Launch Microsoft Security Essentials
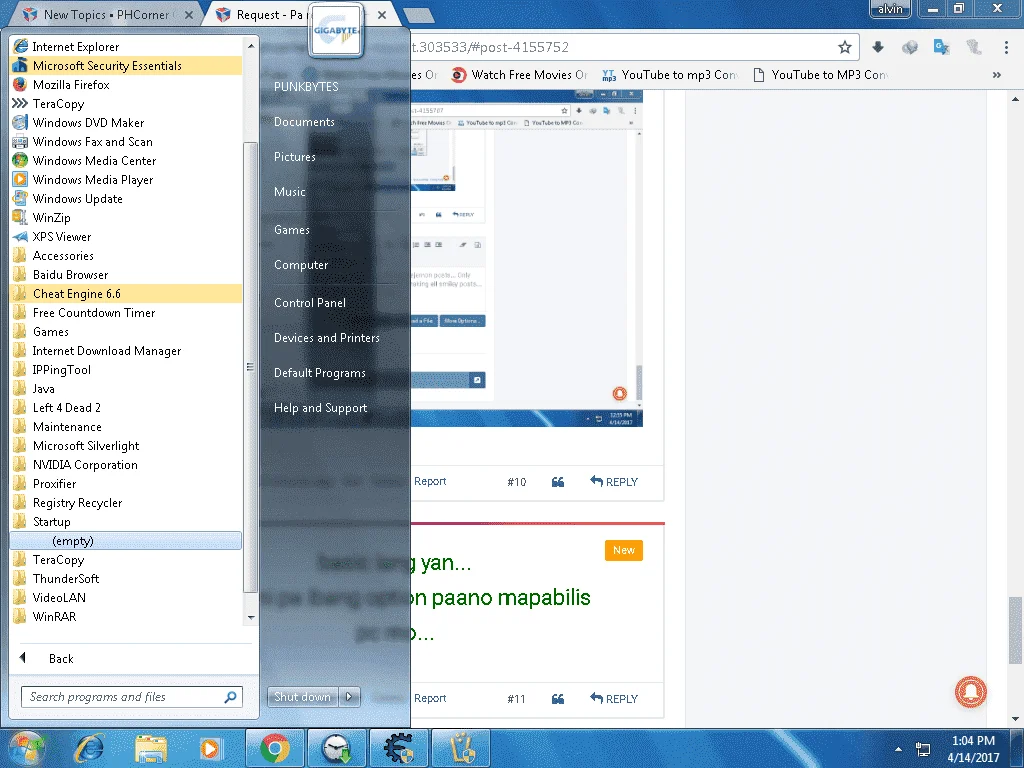Image resolution: width=1024 pixels, height=768 pixels. tap(126, 65)
